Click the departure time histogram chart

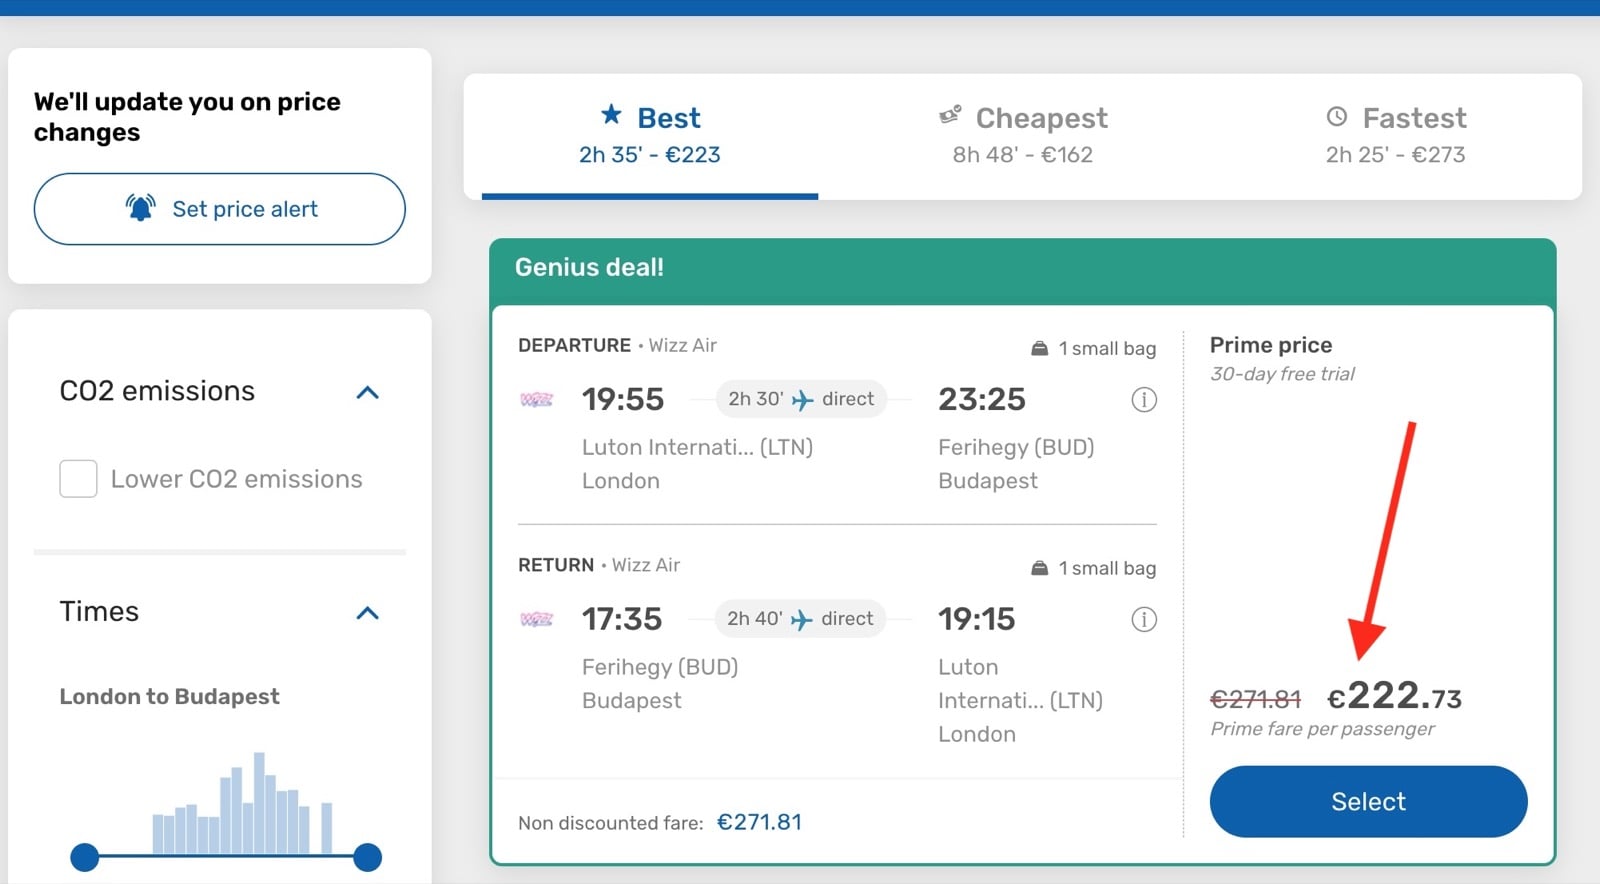coord(243,805)
